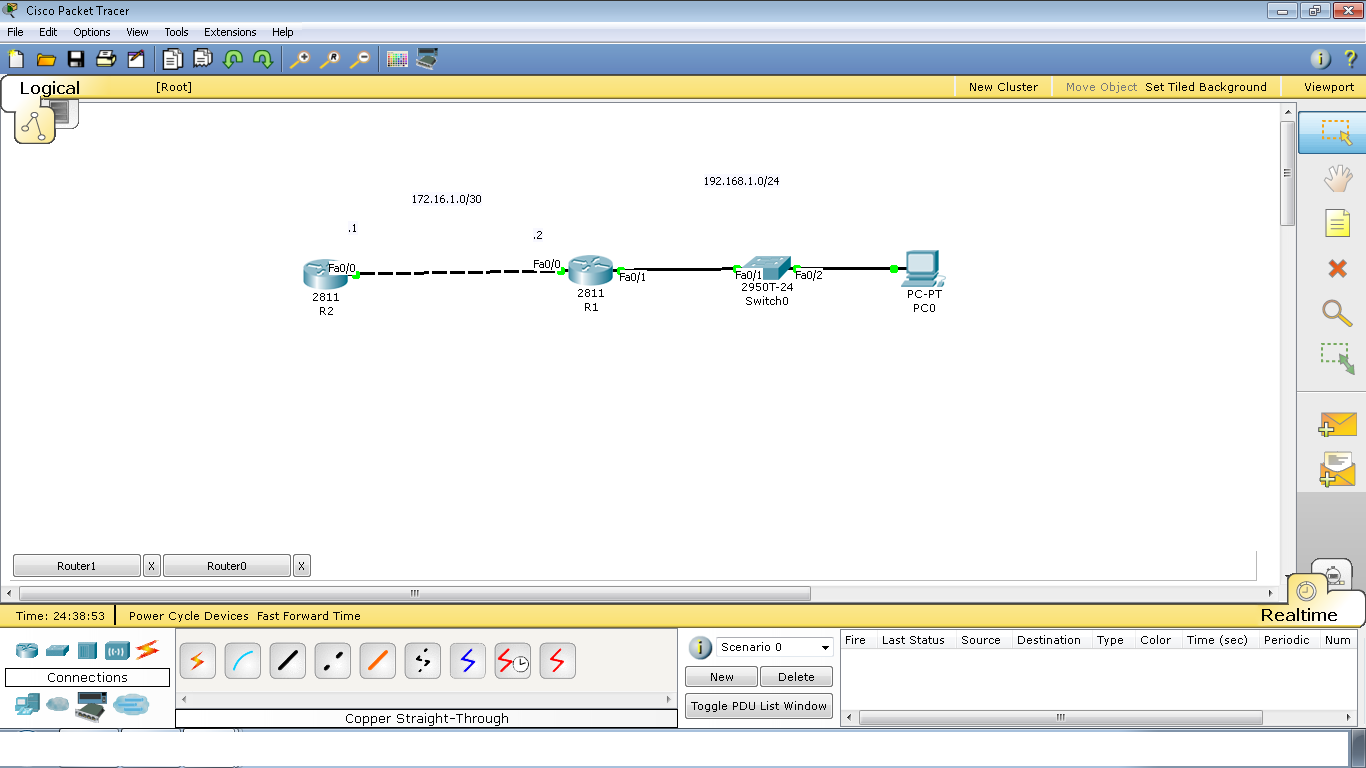Open the Edit menu
This screenshot has height=768, width=1366.
click(48, 32)
